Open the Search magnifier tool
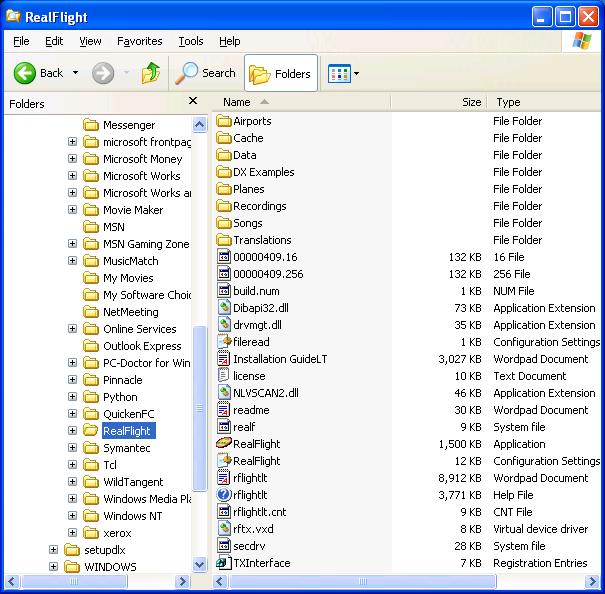This screenshot has width=605, height=594. pyautogui.click(x=205, y=73)
